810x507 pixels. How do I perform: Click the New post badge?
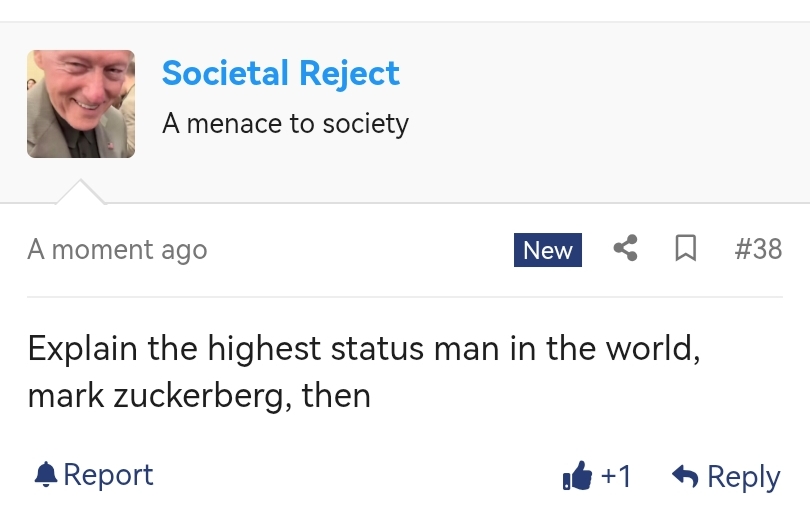click(548, 250)
